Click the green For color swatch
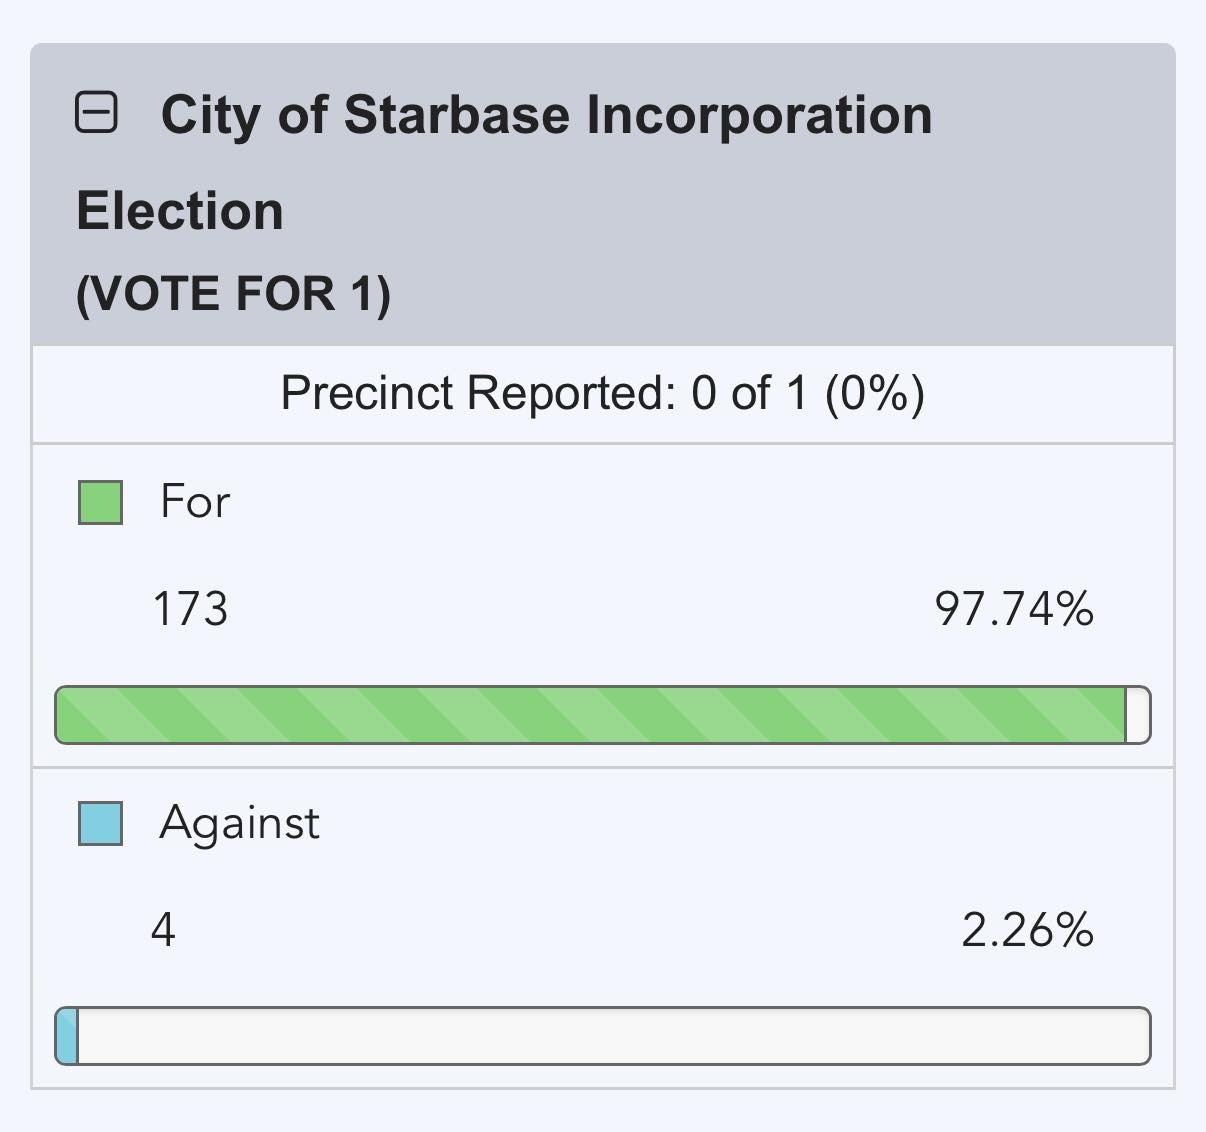The image size is (1206, 1132). click(x=100, y=502)
